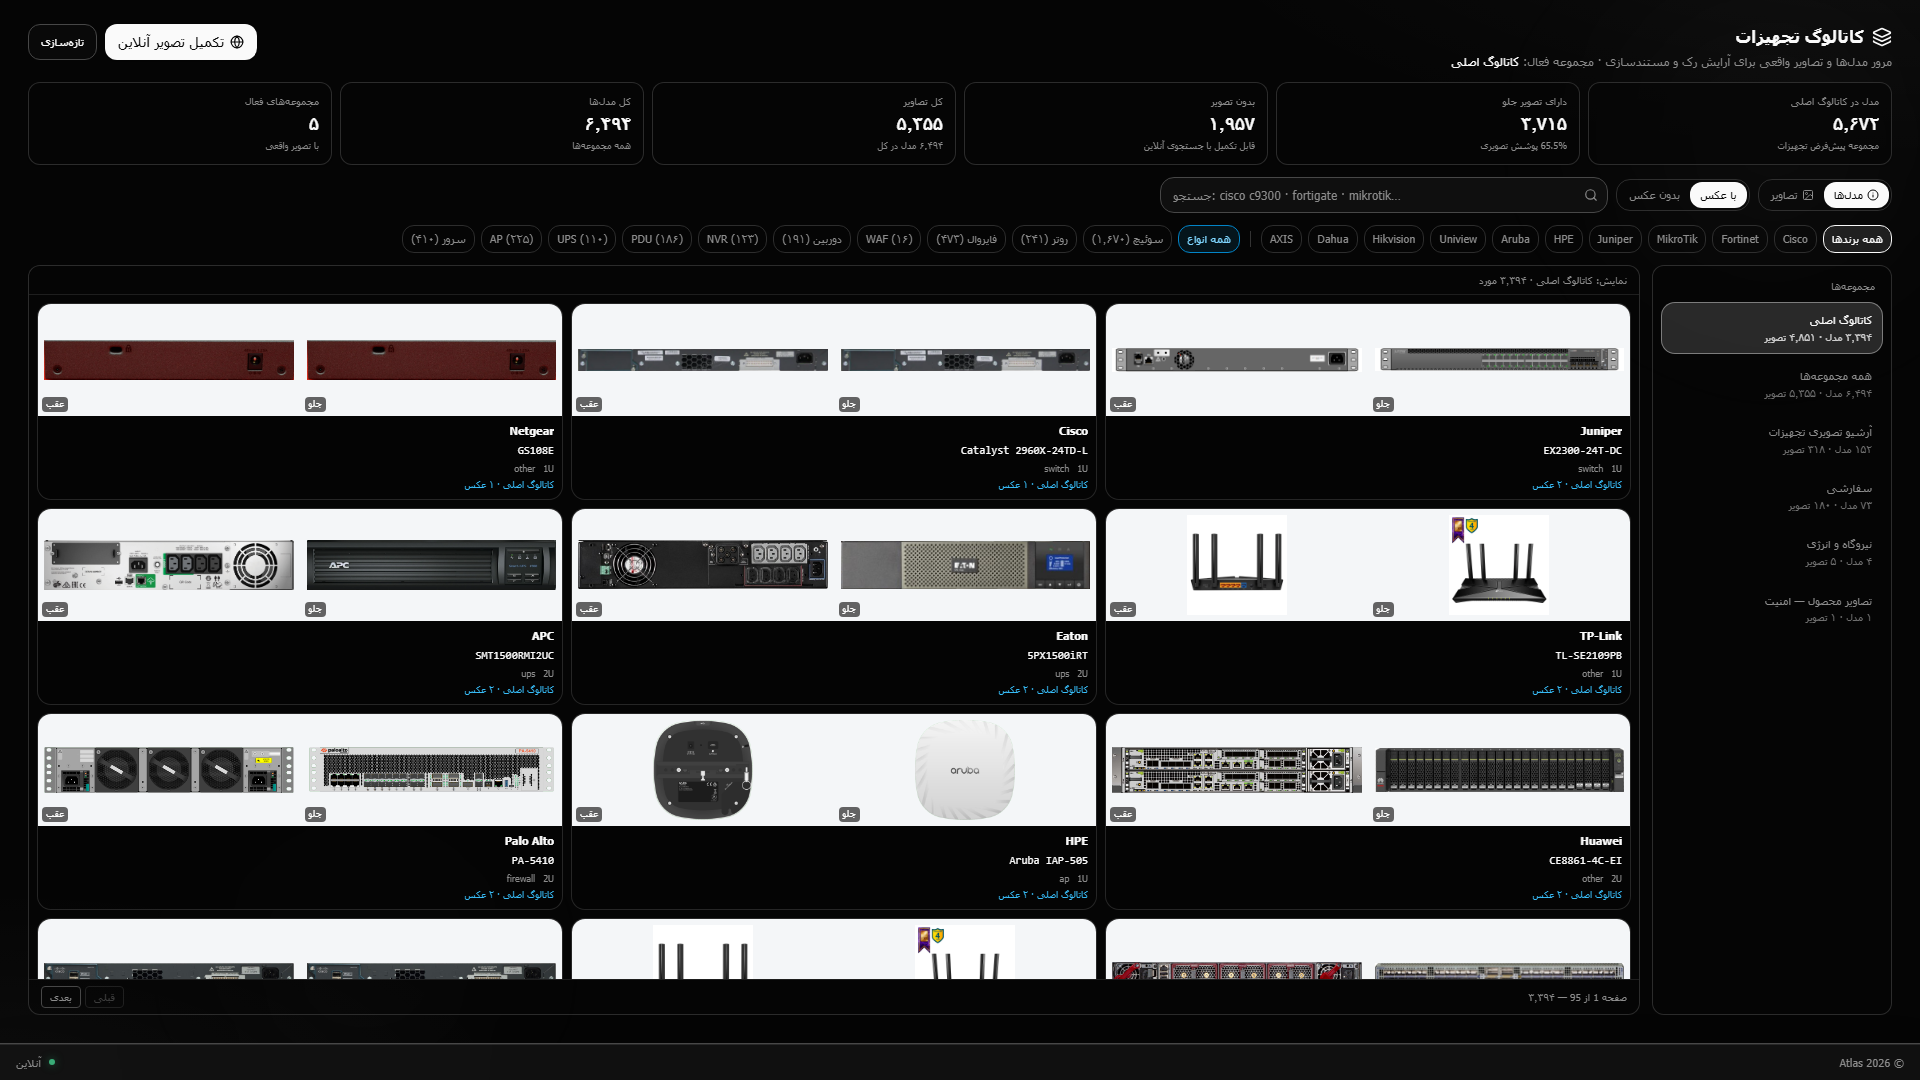The height and width of the screenshot is (1080, 1920).
Task: Switch to the Models (مدل‌ها) view
Action: (x=1856, y=195)
